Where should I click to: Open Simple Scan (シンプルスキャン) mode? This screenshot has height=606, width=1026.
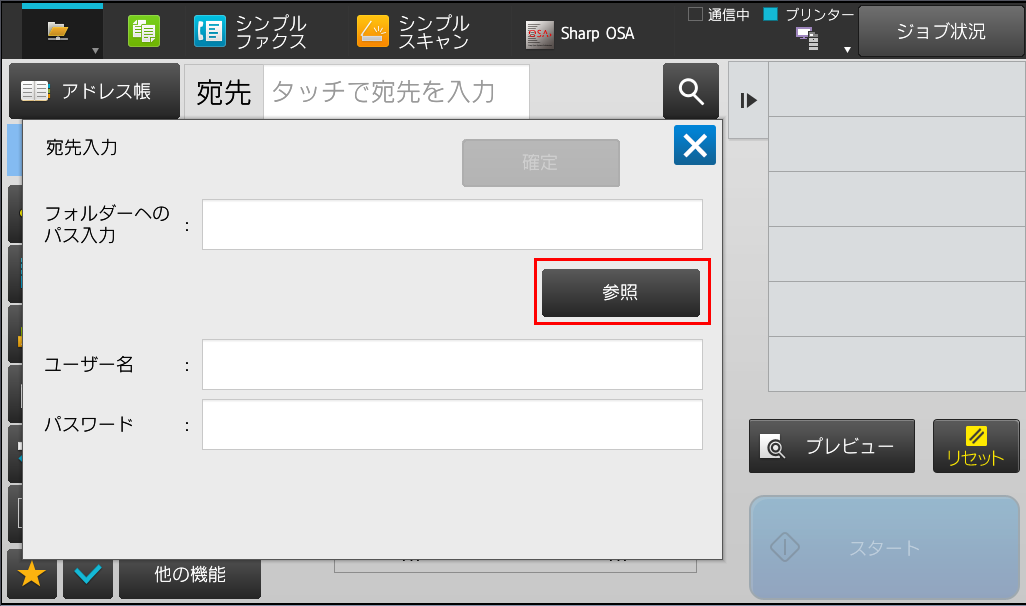(x=413, y=31)
